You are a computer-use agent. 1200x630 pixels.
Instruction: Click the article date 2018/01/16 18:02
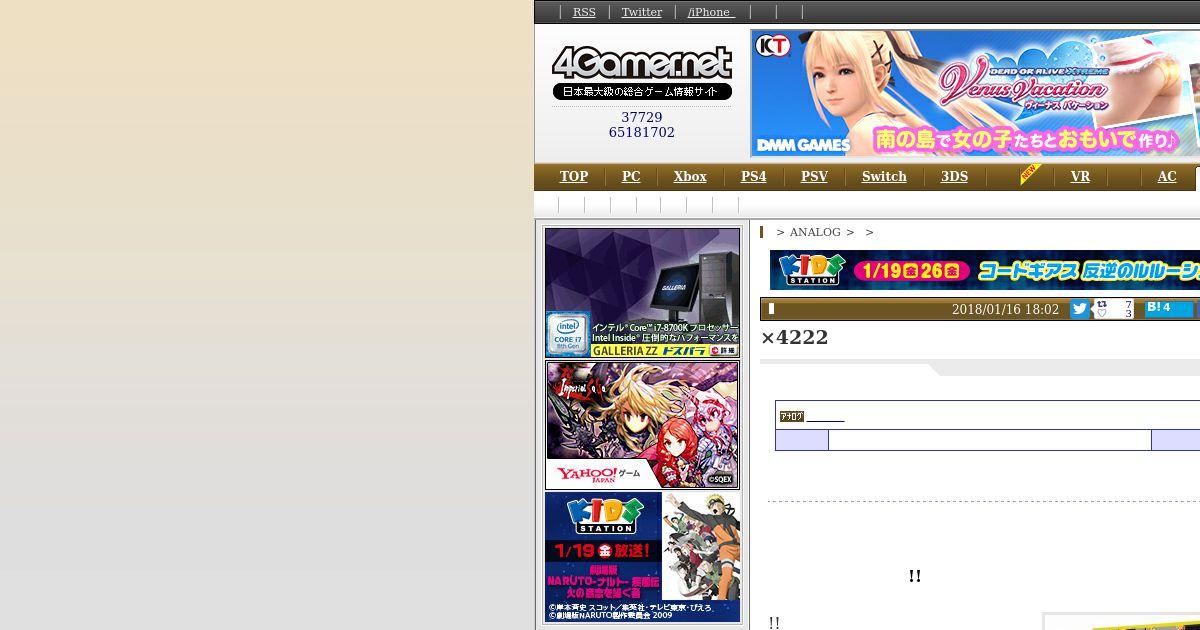[1005, 310]
